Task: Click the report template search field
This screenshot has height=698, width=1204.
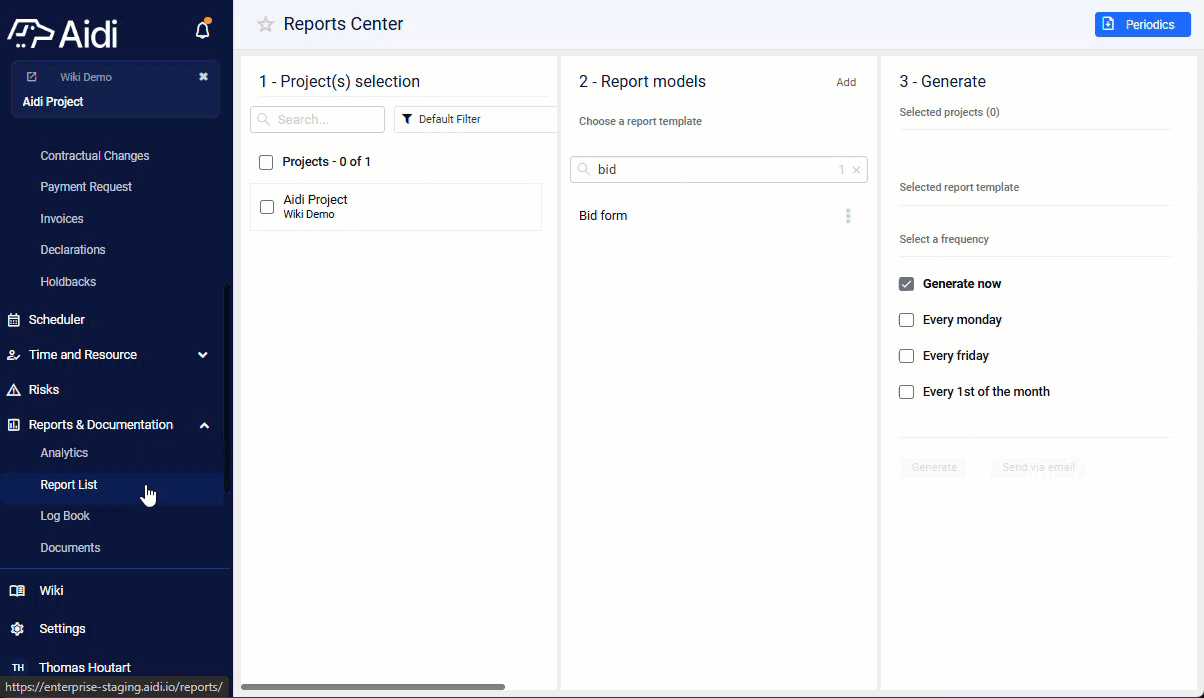Action: point(718,170)
